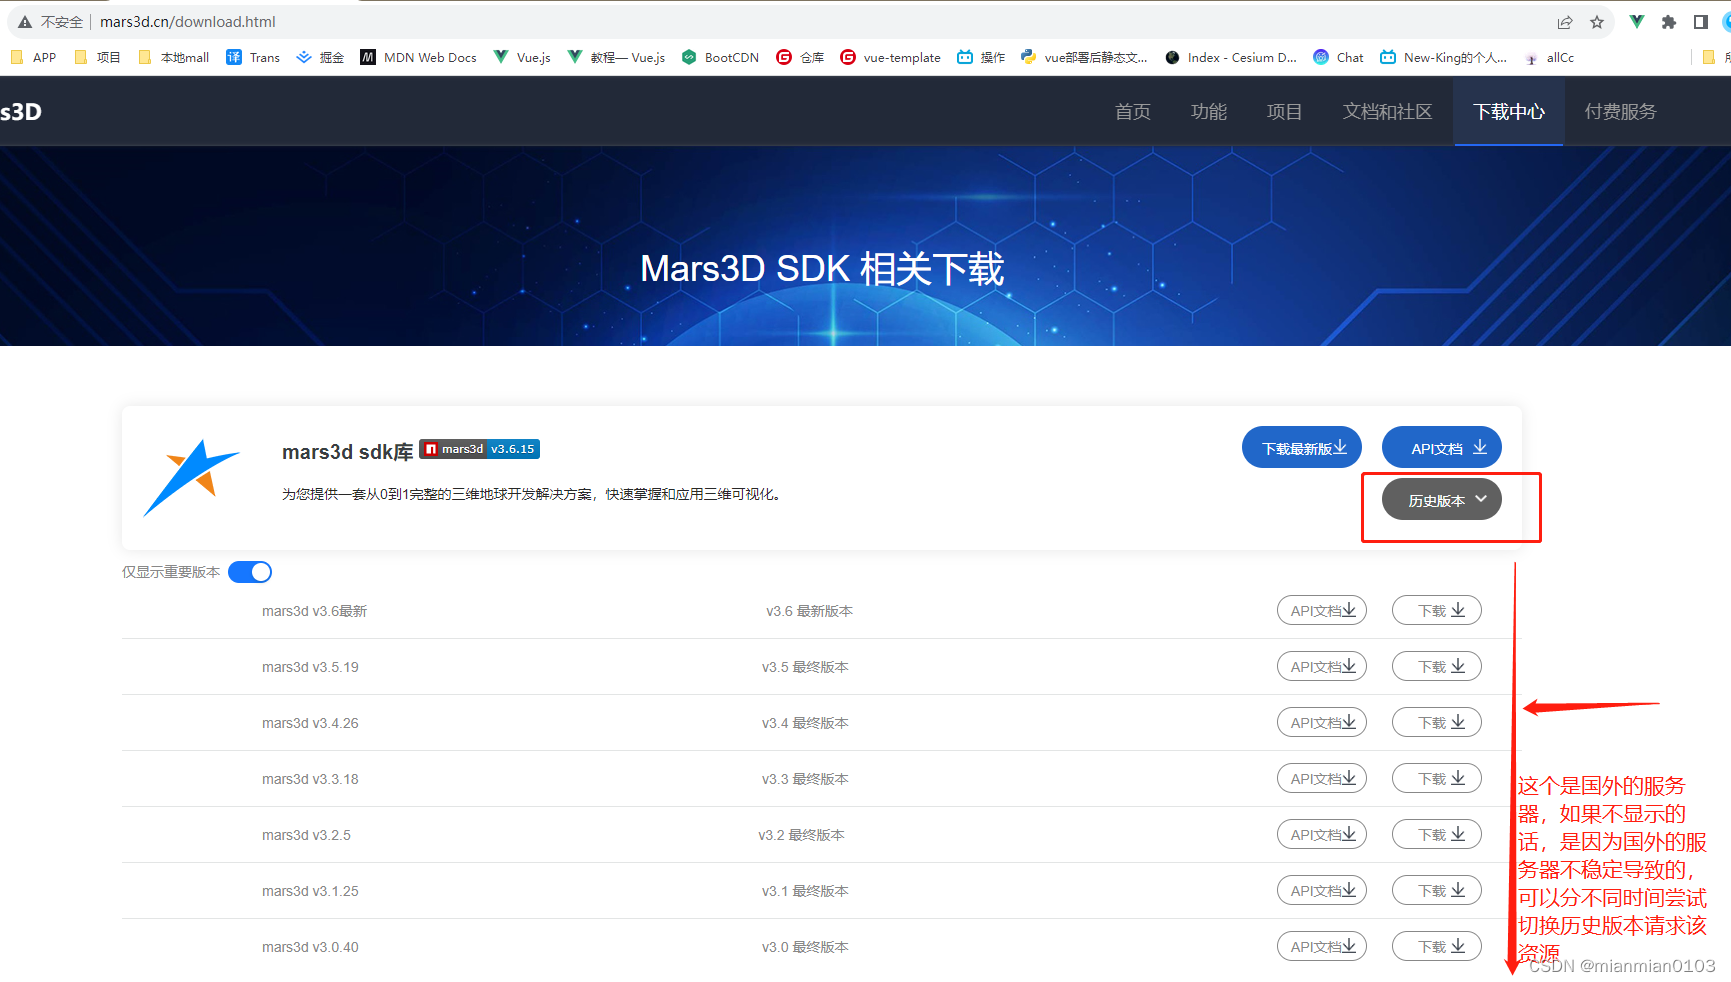The width and height of the screenshot is (1731, 982).
Task: Open the New-King的个人 bookmark
Action: (x=1443, y=58)
